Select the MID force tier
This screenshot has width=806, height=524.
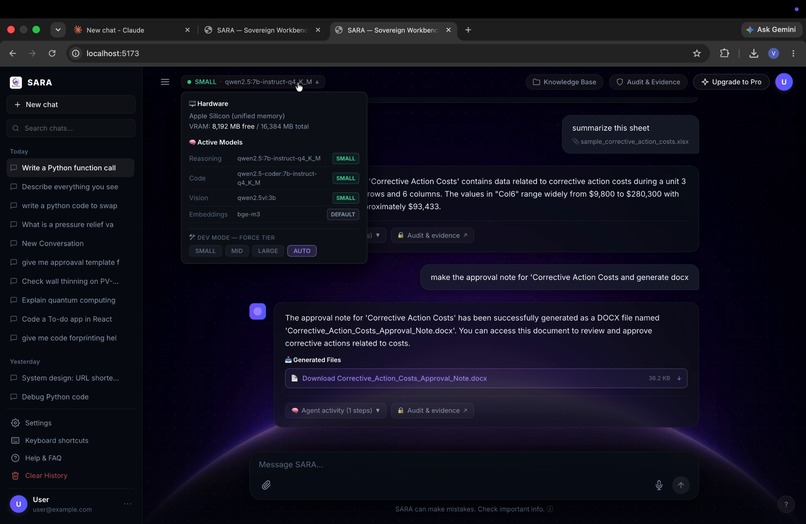coord(236,251)
